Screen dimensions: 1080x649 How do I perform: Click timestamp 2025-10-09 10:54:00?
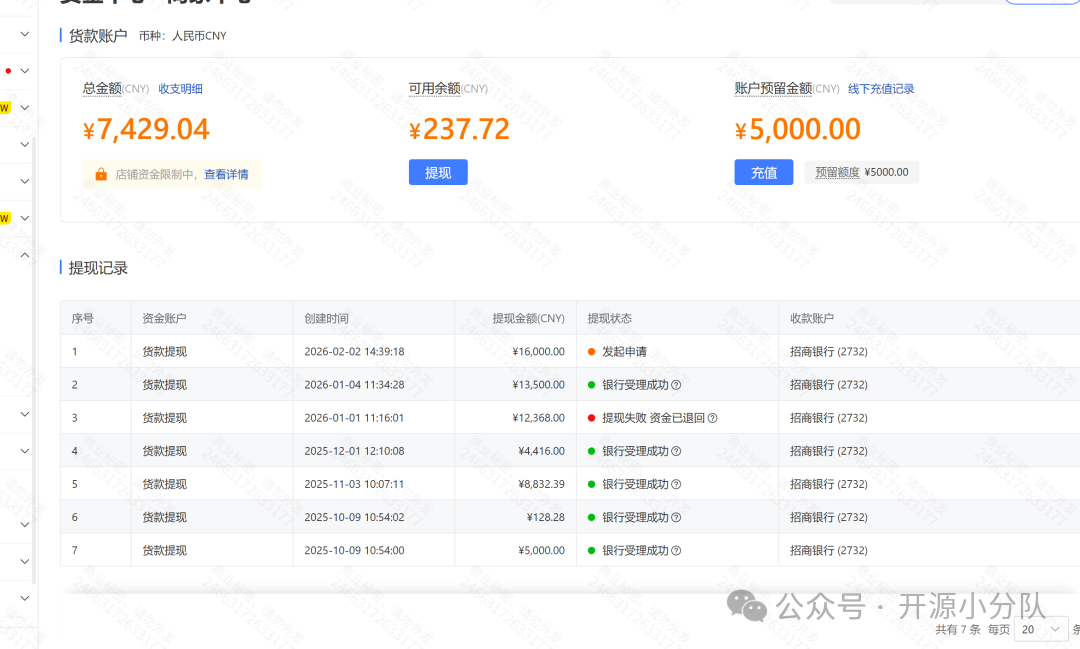coord(354,550)
